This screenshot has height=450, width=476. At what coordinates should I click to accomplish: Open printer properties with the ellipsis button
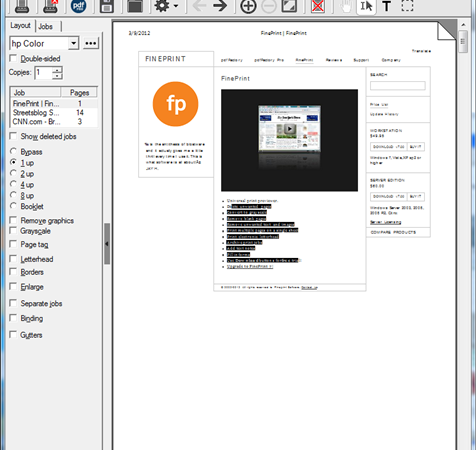click(91, 43)
